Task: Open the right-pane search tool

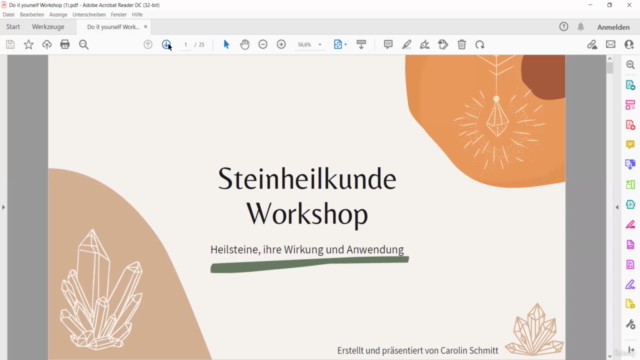Action: [631, 65]
